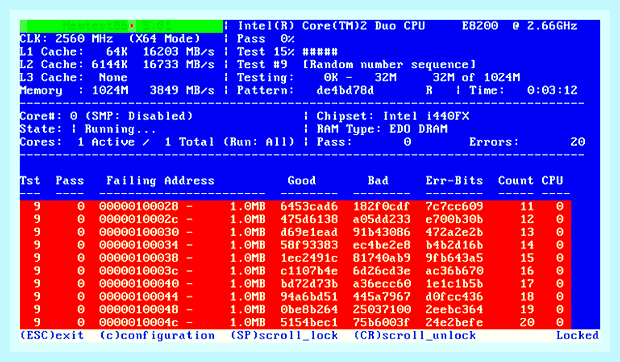Viewport: 620px width, 362px height.
Task: Select failing address 00000100030
Action: pos(139,232)
